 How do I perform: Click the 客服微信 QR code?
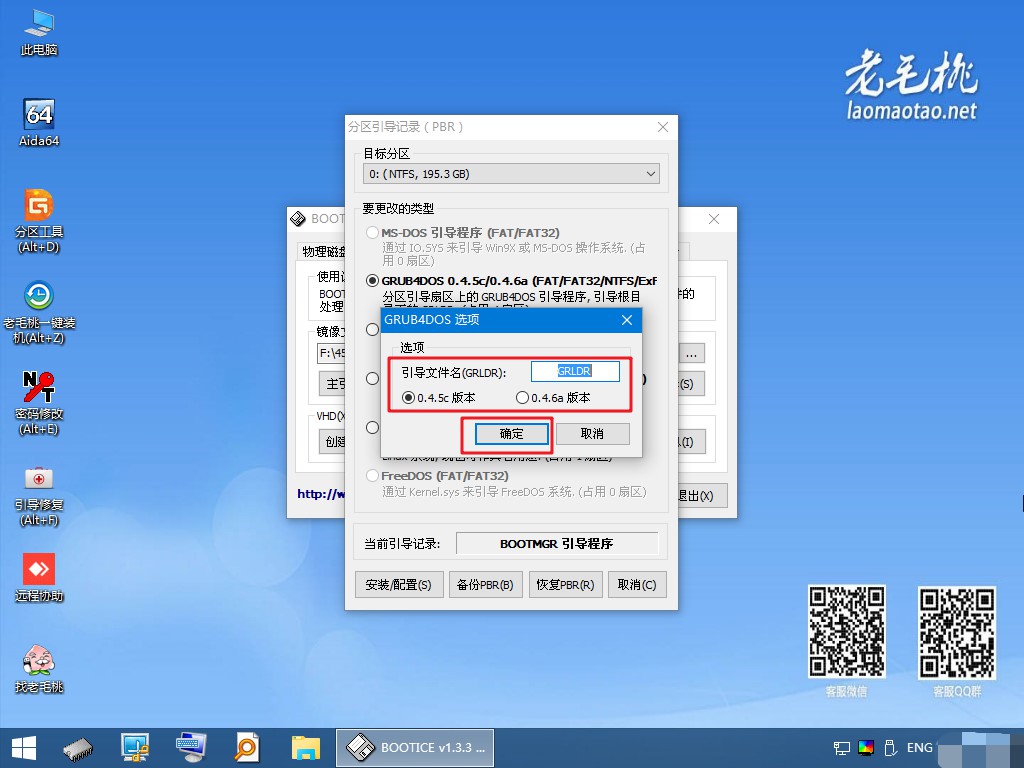847,632
